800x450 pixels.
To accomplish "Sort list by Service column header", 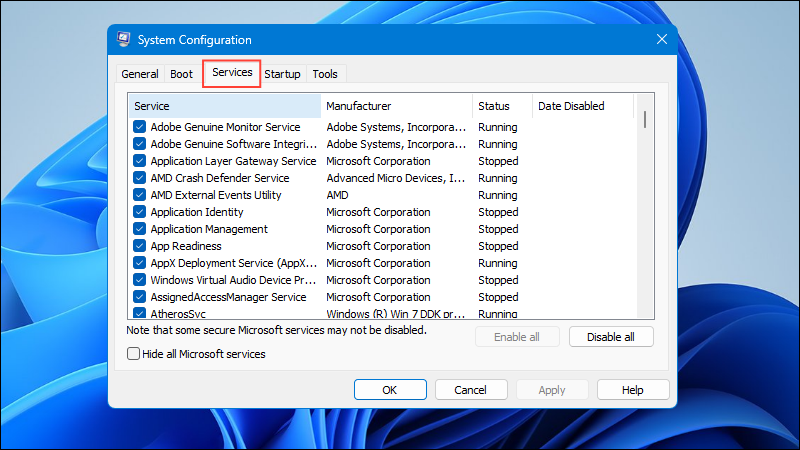I will pyautogui.click(x=224, y=106).
